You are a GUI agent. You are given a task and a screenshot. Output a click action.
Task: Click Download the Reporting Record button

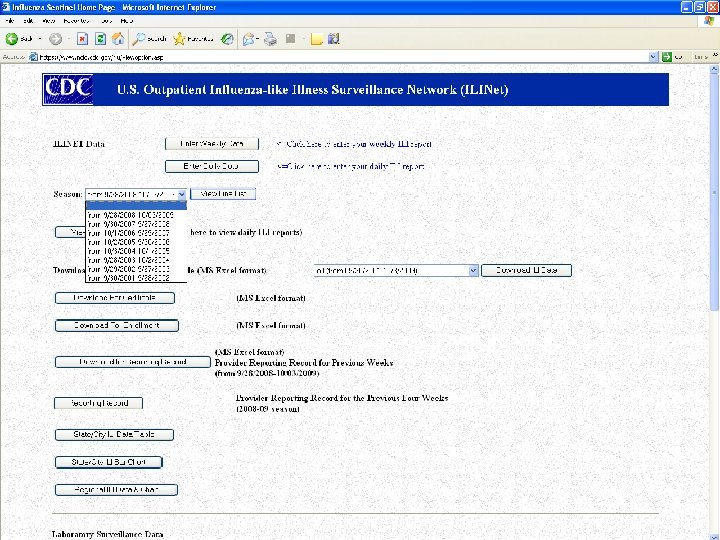pos(133,362)
